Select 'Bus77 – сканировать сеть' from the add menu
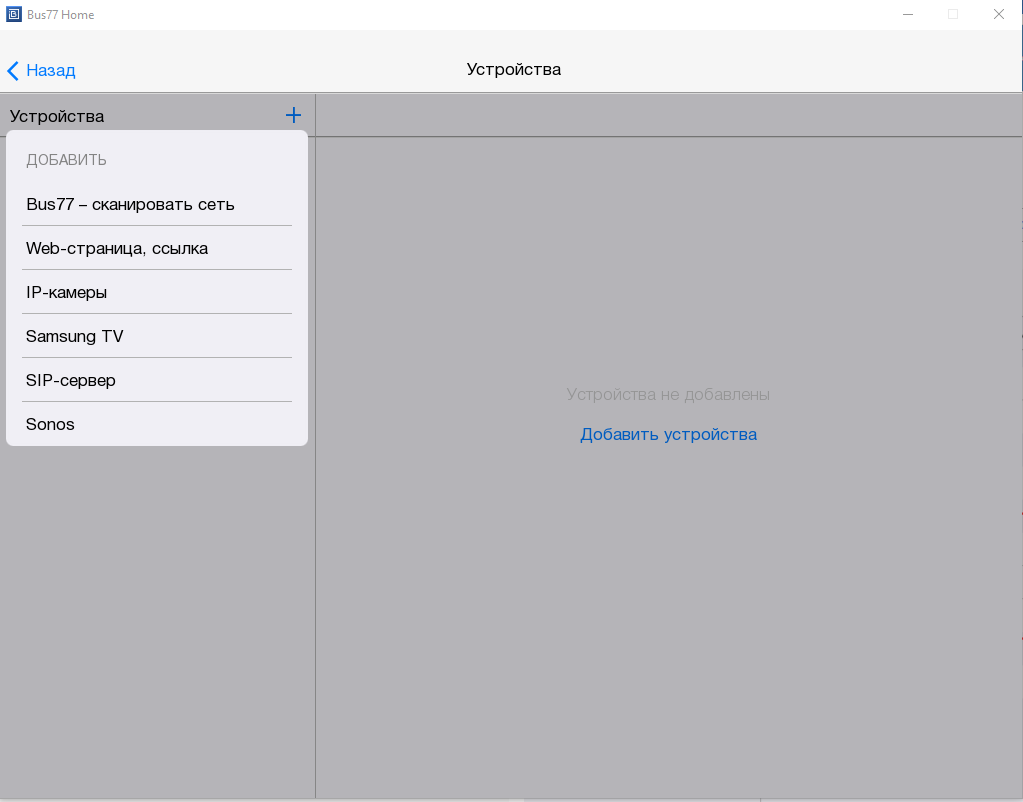 pos(130,204)
